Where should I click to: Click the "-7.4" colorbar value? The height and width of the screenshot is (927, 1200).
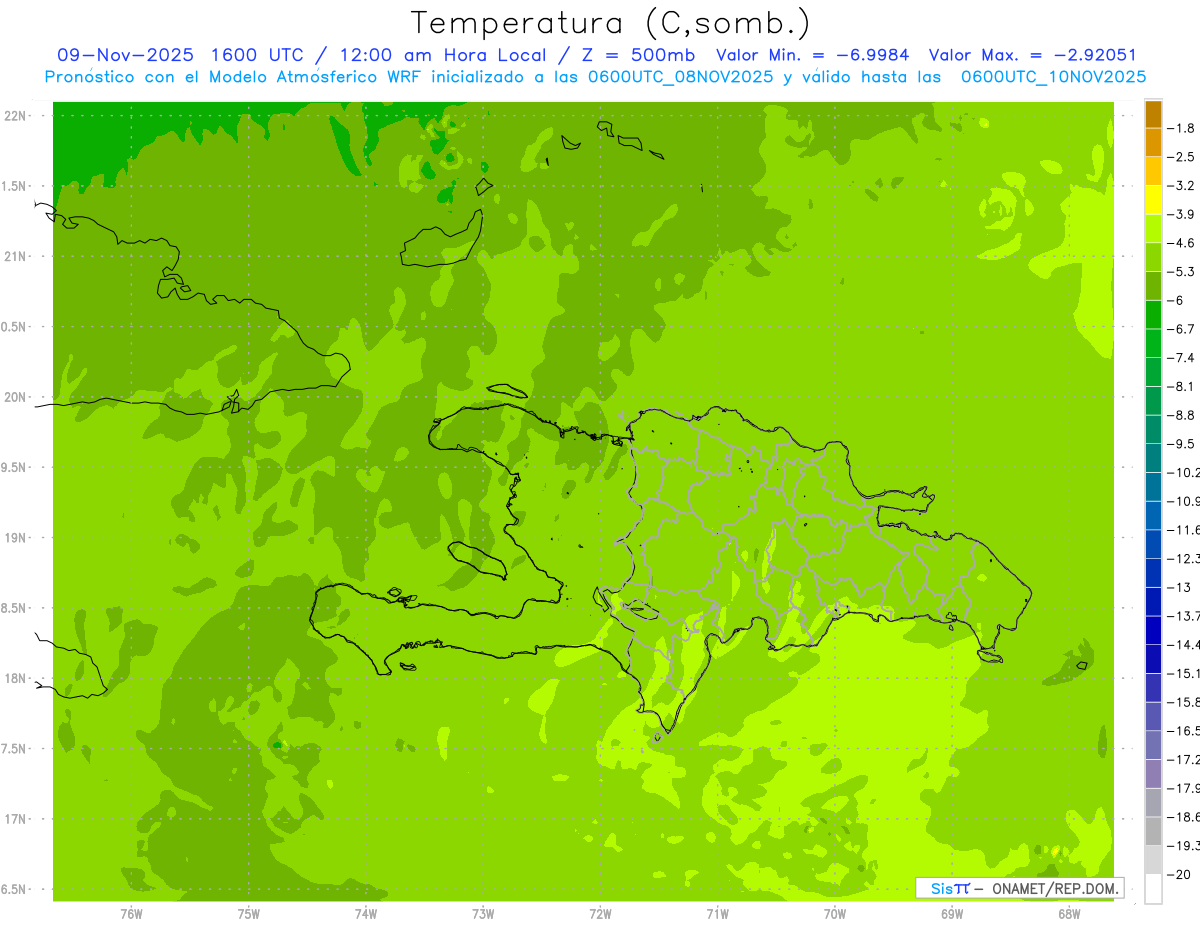(1183, 358)
